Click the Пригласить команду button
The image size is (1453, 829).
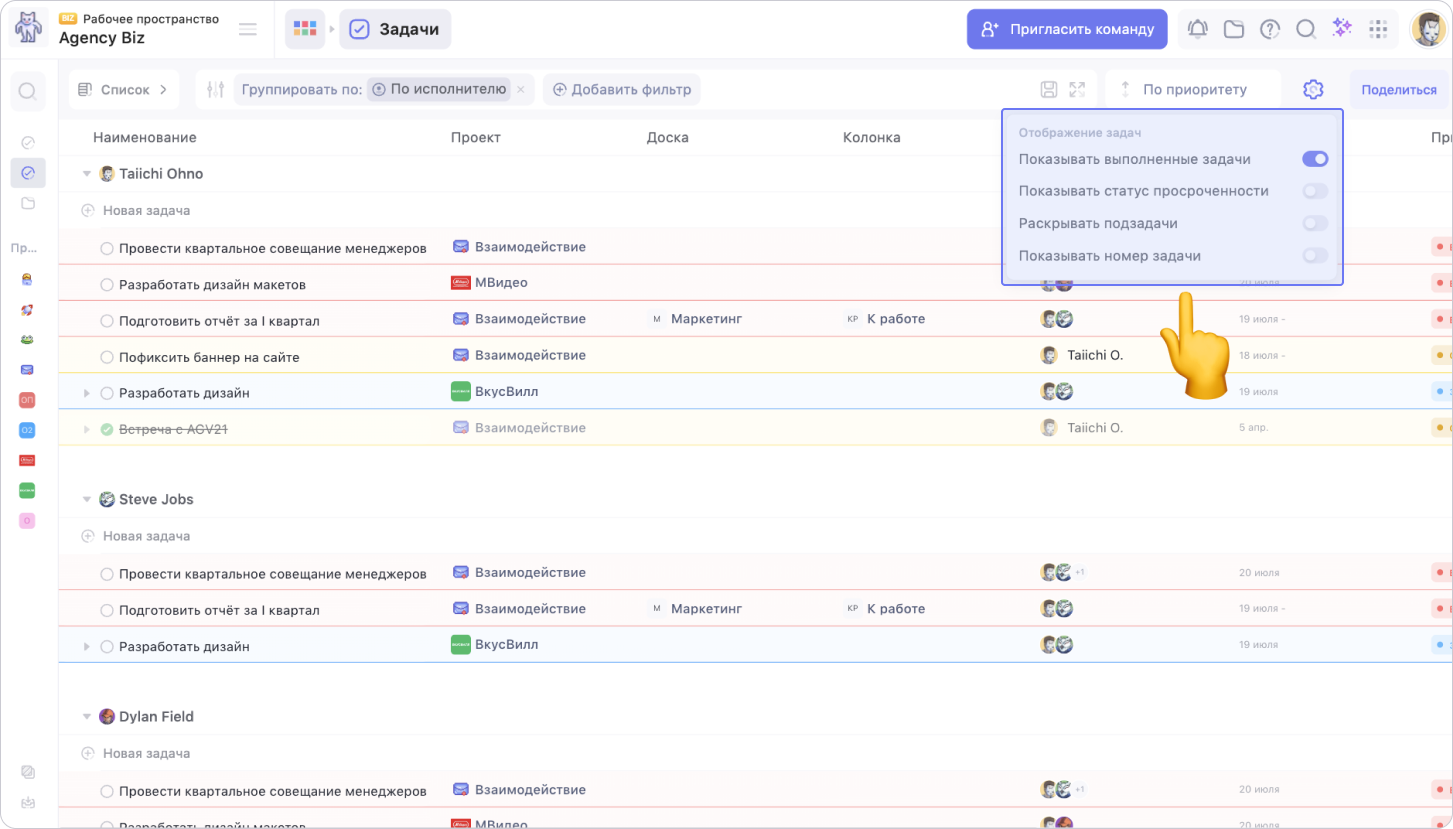1067,29
